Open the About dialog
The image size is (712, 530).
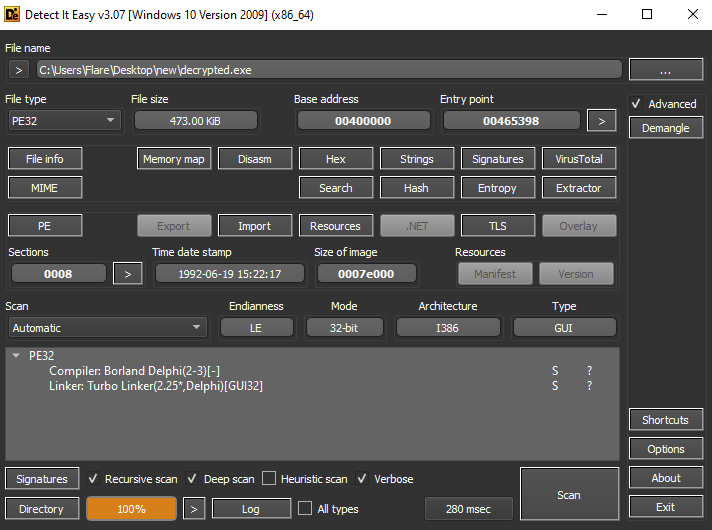(666, 478)
